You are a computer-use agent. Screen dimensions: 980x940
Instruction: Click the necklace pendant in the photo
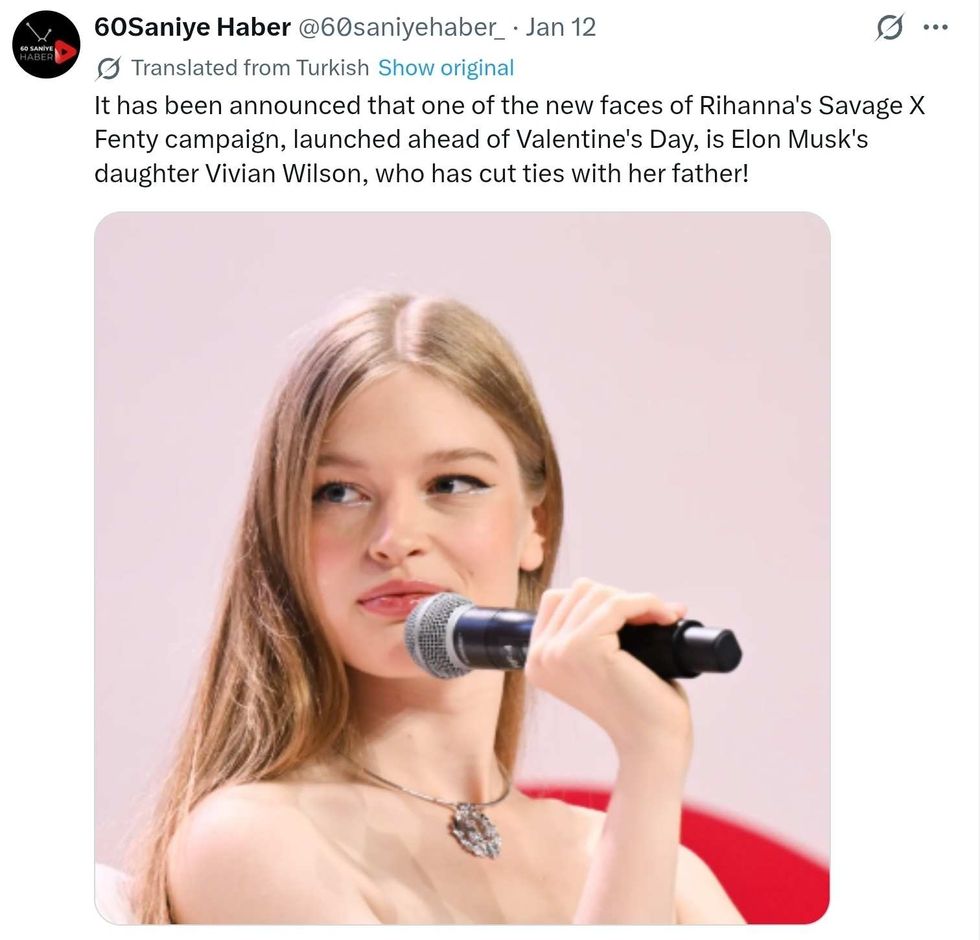(476, 828)
